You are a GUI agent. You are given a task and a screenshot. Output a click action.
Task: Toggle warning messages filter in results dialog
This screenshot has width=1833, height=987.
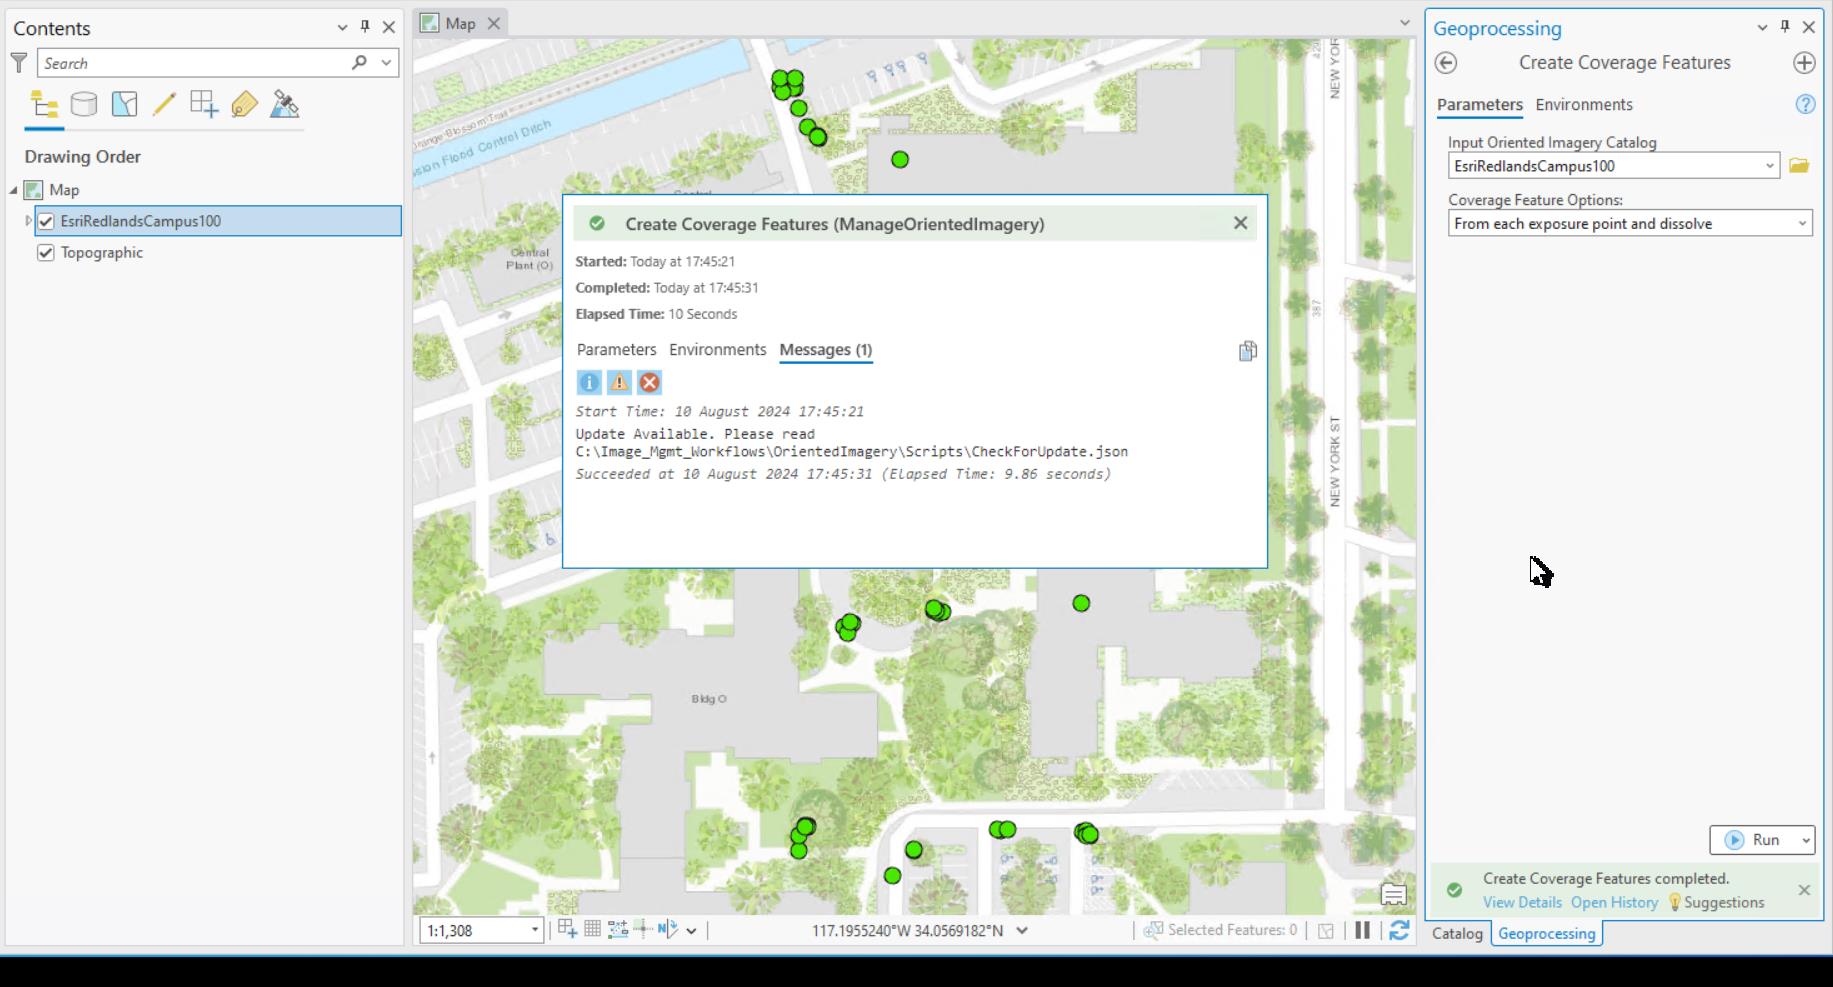619,382
